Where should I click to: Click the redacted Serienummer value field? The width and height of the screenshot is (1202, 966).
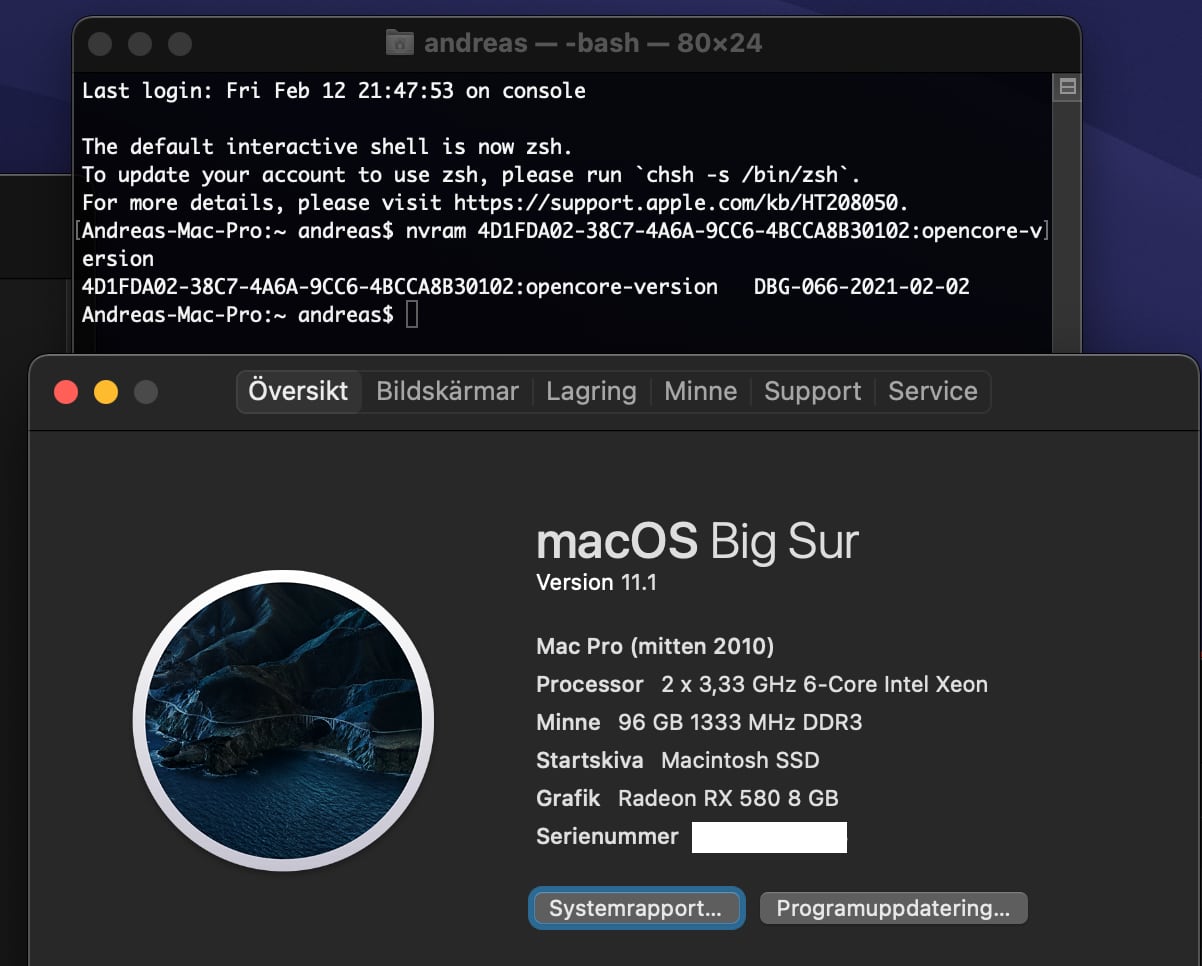(x=769, y=837)
